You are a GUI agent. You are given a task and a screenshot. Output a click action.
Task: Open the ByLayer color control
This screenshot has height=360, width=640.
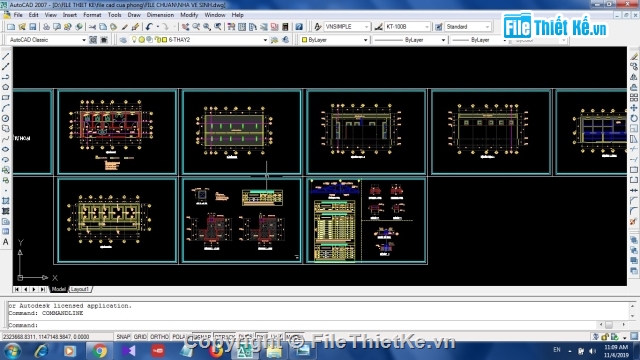tap(334, 40)
